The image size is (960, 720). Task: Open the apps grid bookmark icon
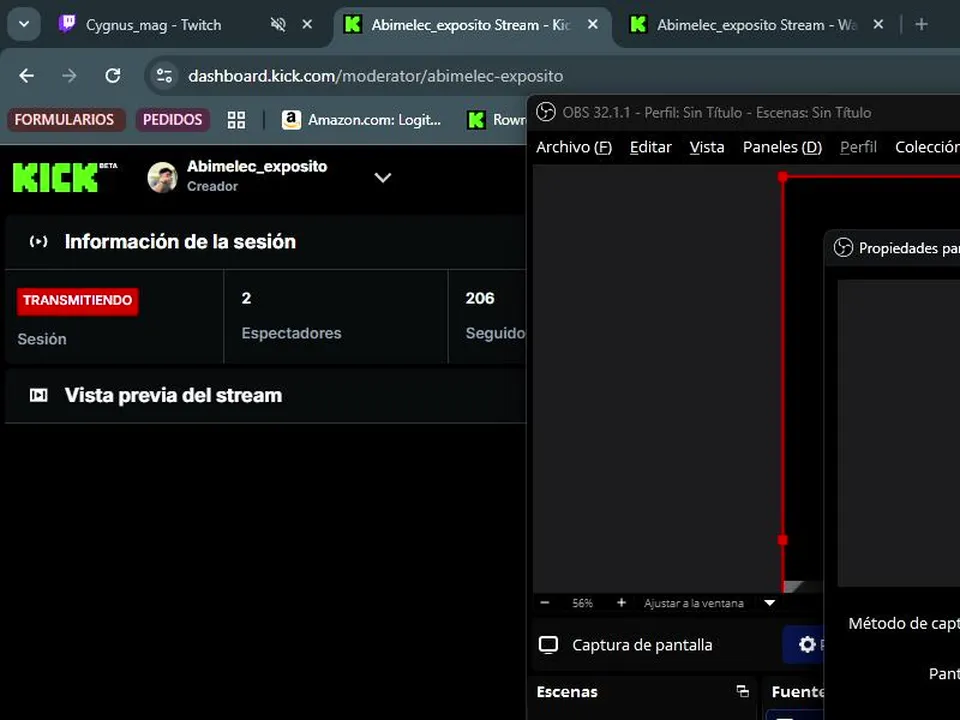click(236, 119)
